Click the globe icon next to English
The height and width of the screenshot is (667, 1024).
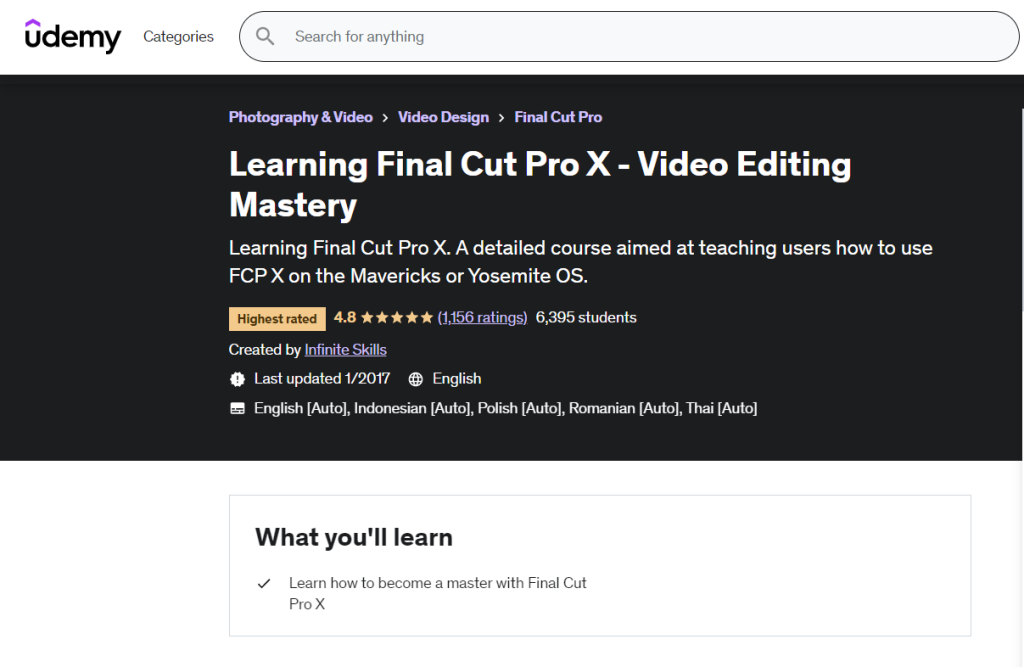tap(416, 379)
